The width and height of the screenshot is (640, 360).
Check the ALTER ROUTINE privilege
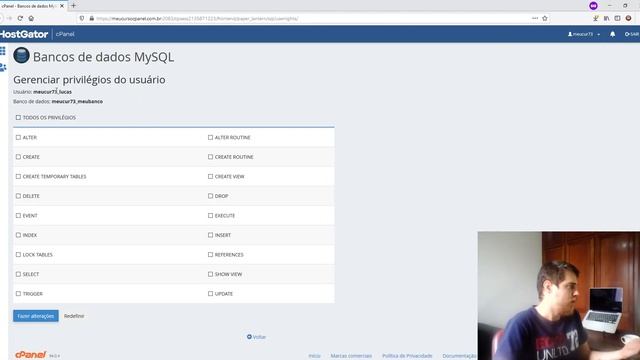pos(210,138)
